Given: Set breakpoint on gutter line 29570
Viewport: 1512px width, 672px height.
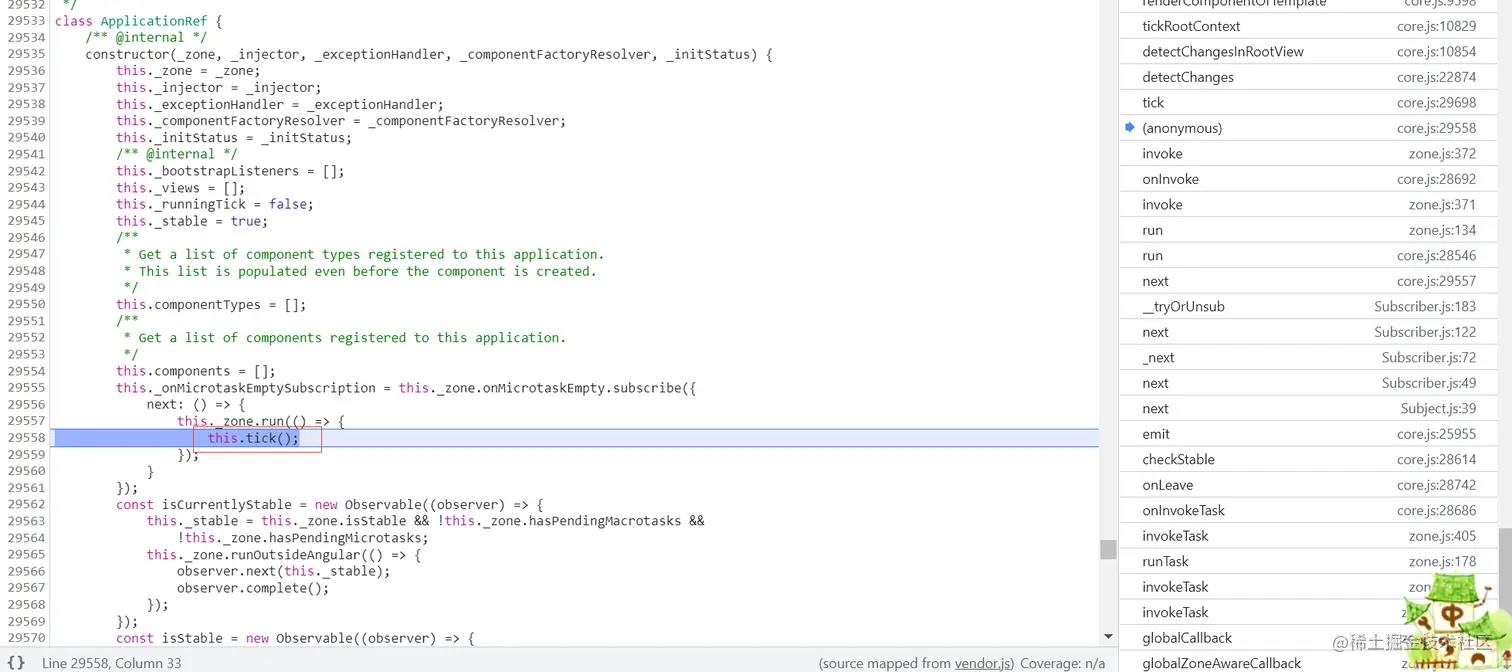Looking at the screenshot, I should [x=26, y=638].
